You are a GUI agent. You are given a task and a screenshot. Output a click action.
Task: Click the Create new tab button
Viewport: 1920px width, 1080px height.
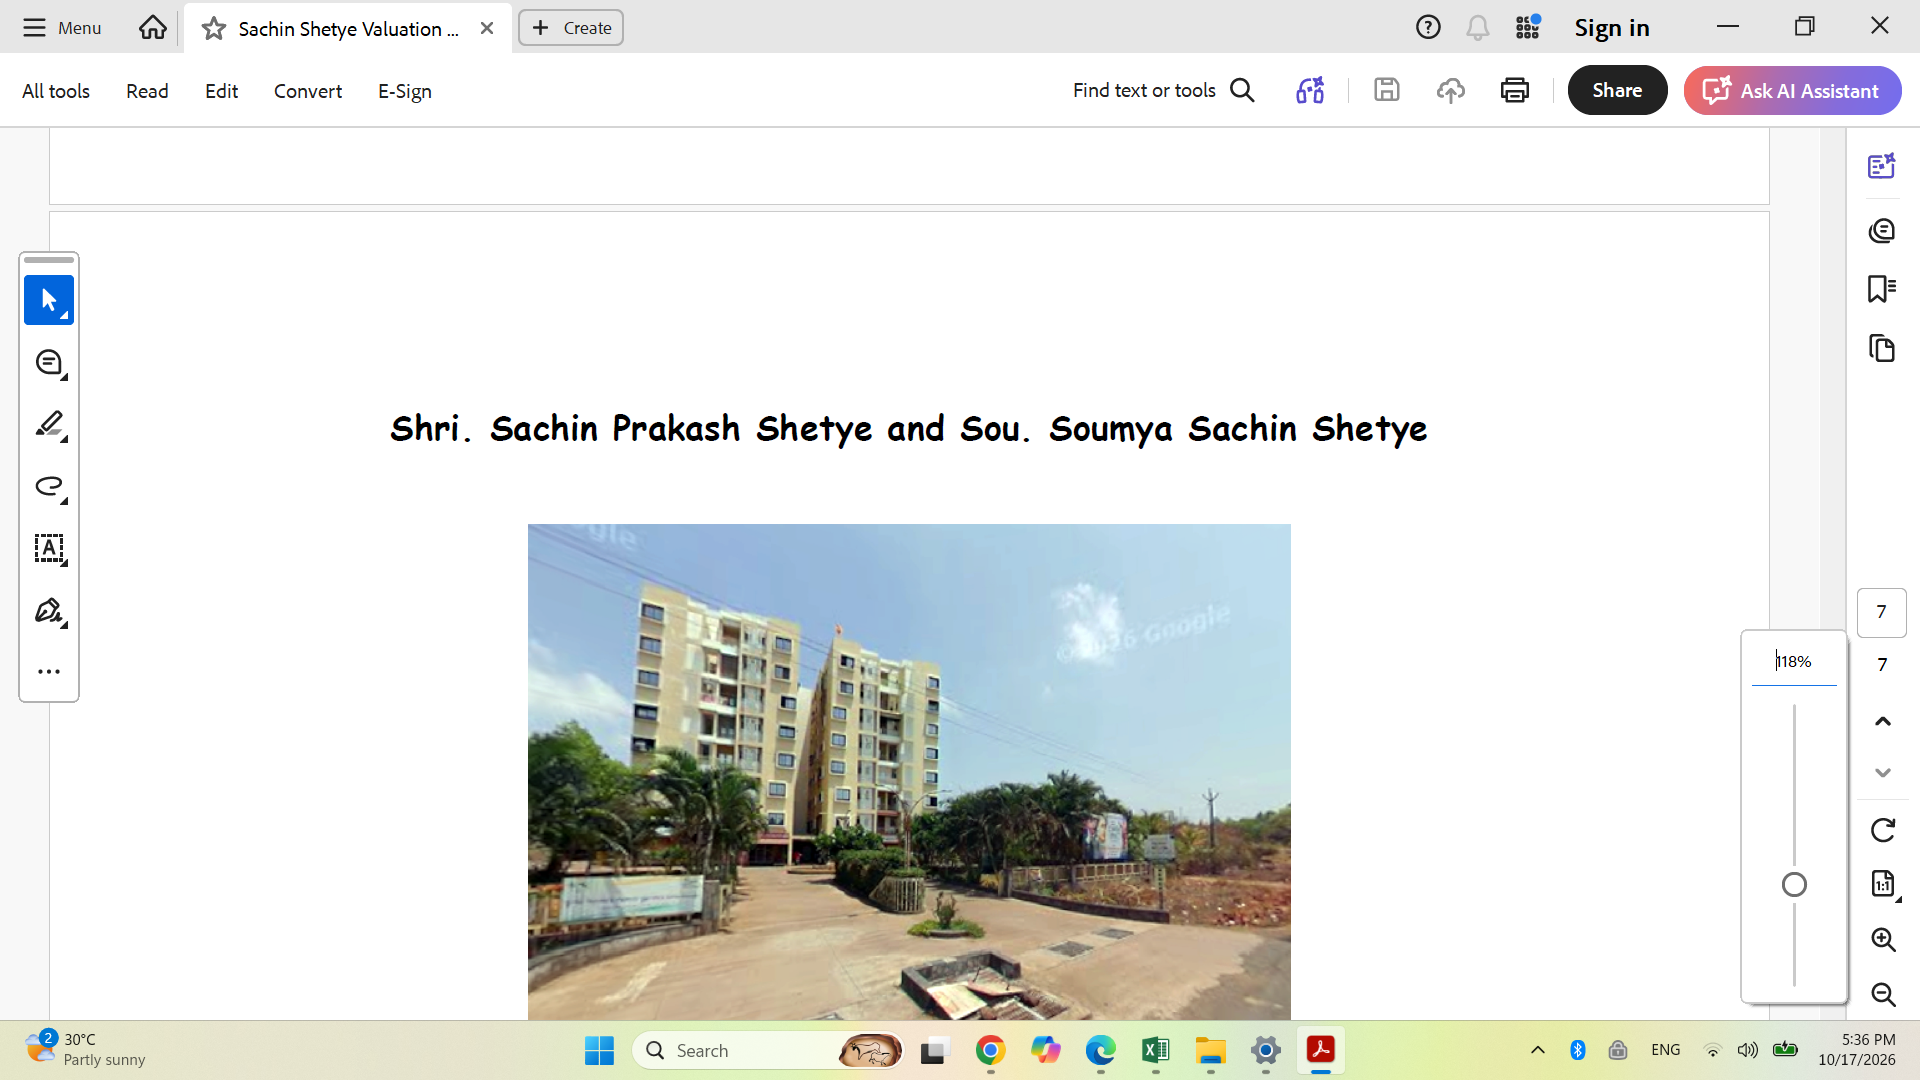[x=571, y=28]
